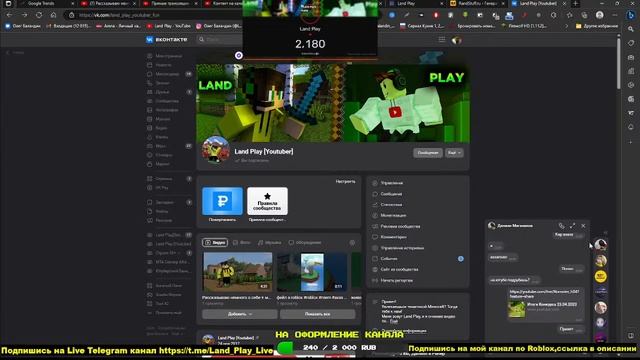Close the chat popup window
640x360 pixels.
[x=583, y=226]
